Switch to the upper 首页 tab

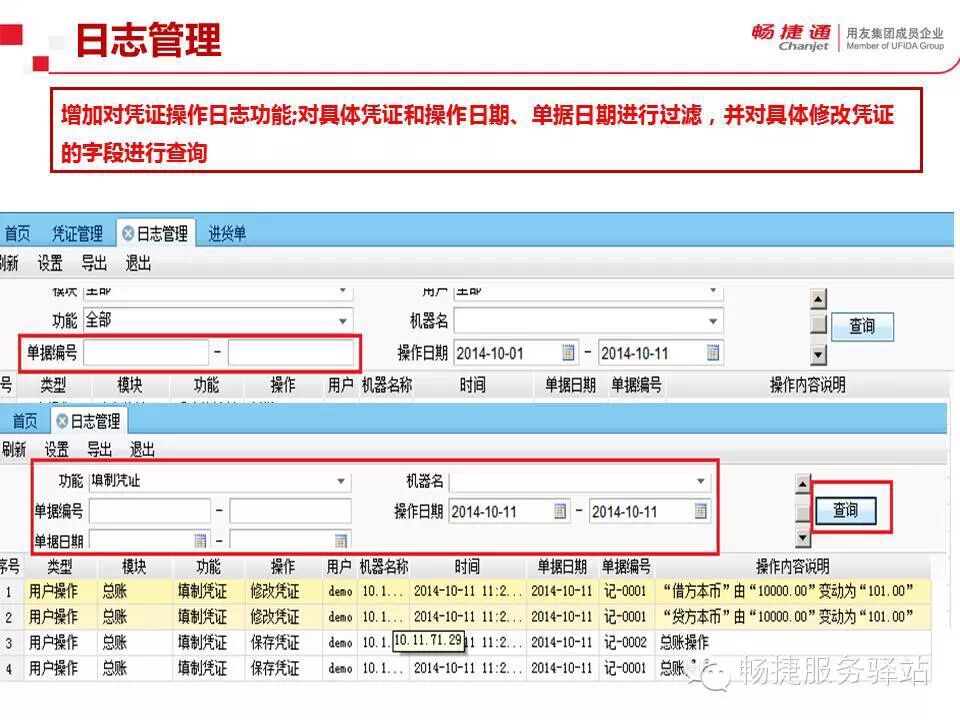(x=17, y=233)
